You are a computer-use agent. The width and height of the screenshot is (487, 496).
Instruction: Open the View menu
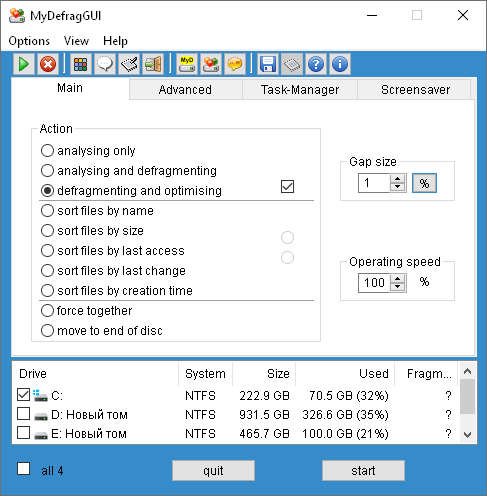point(76,41)
